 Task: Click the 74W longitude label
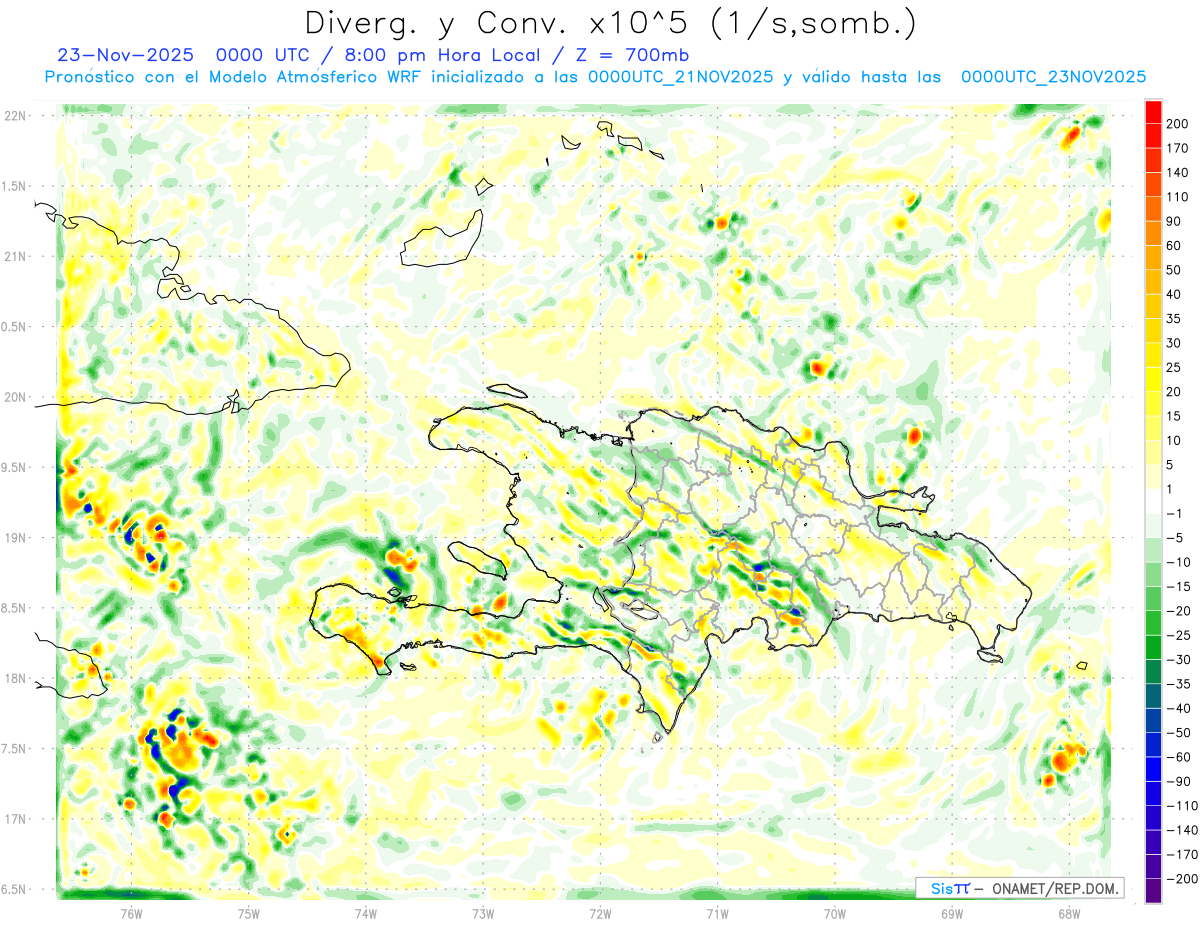(x=366, y=913)
